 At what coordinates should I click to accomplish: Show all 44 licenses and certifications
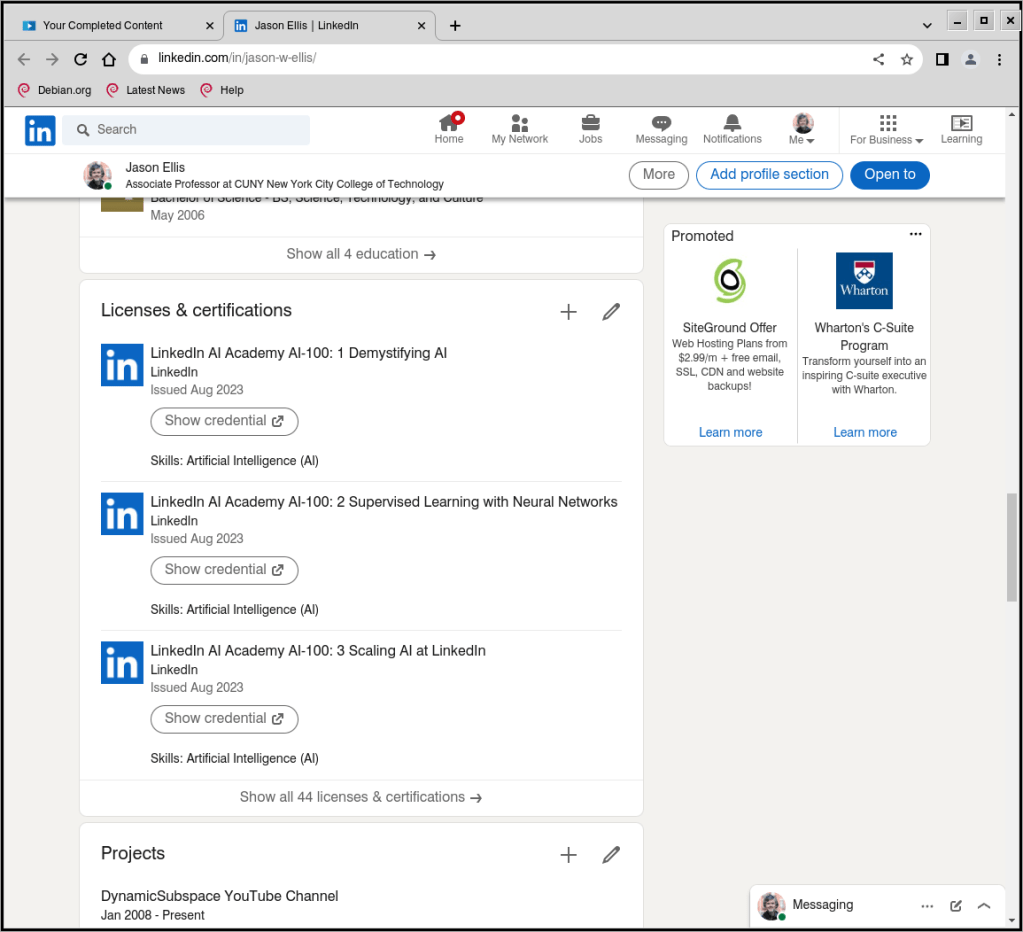pyautogui.click(x=360, y=797)
